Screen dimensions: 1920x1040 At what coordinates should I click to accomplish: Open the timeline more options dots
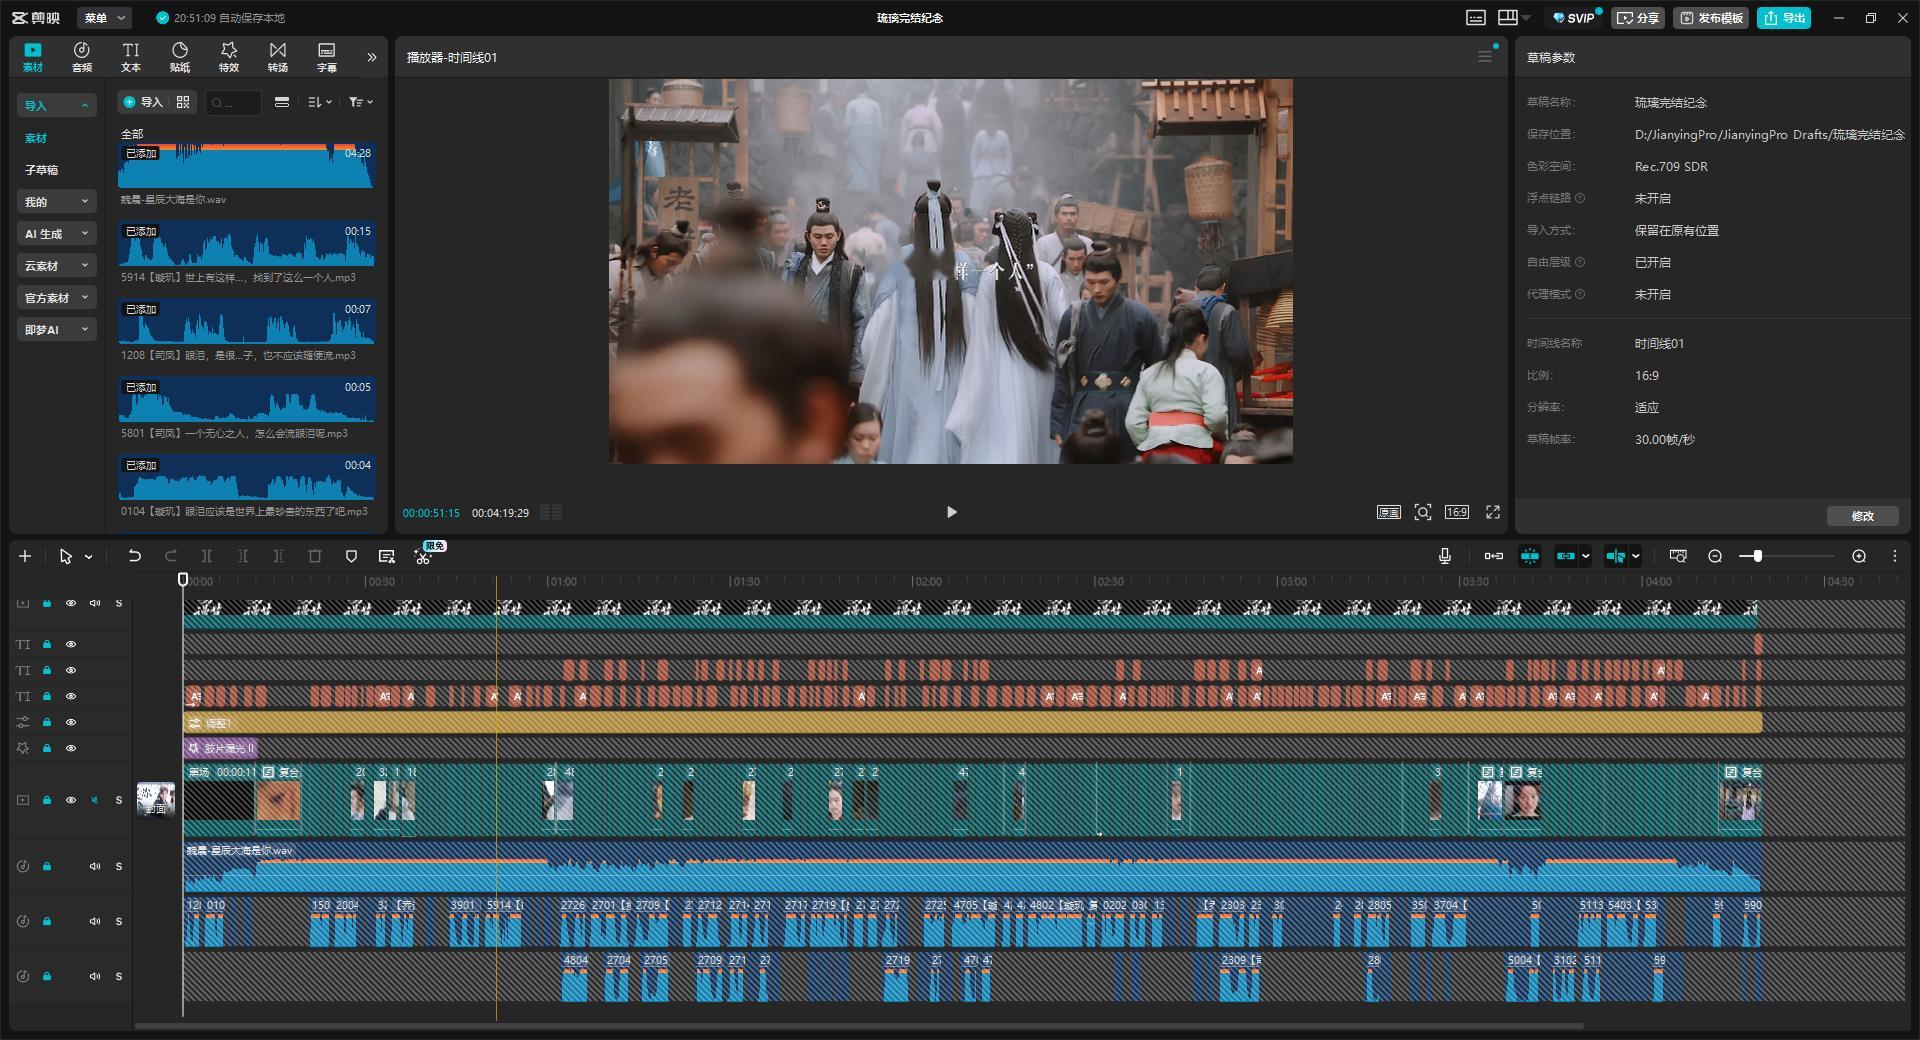coord(1895,556)
